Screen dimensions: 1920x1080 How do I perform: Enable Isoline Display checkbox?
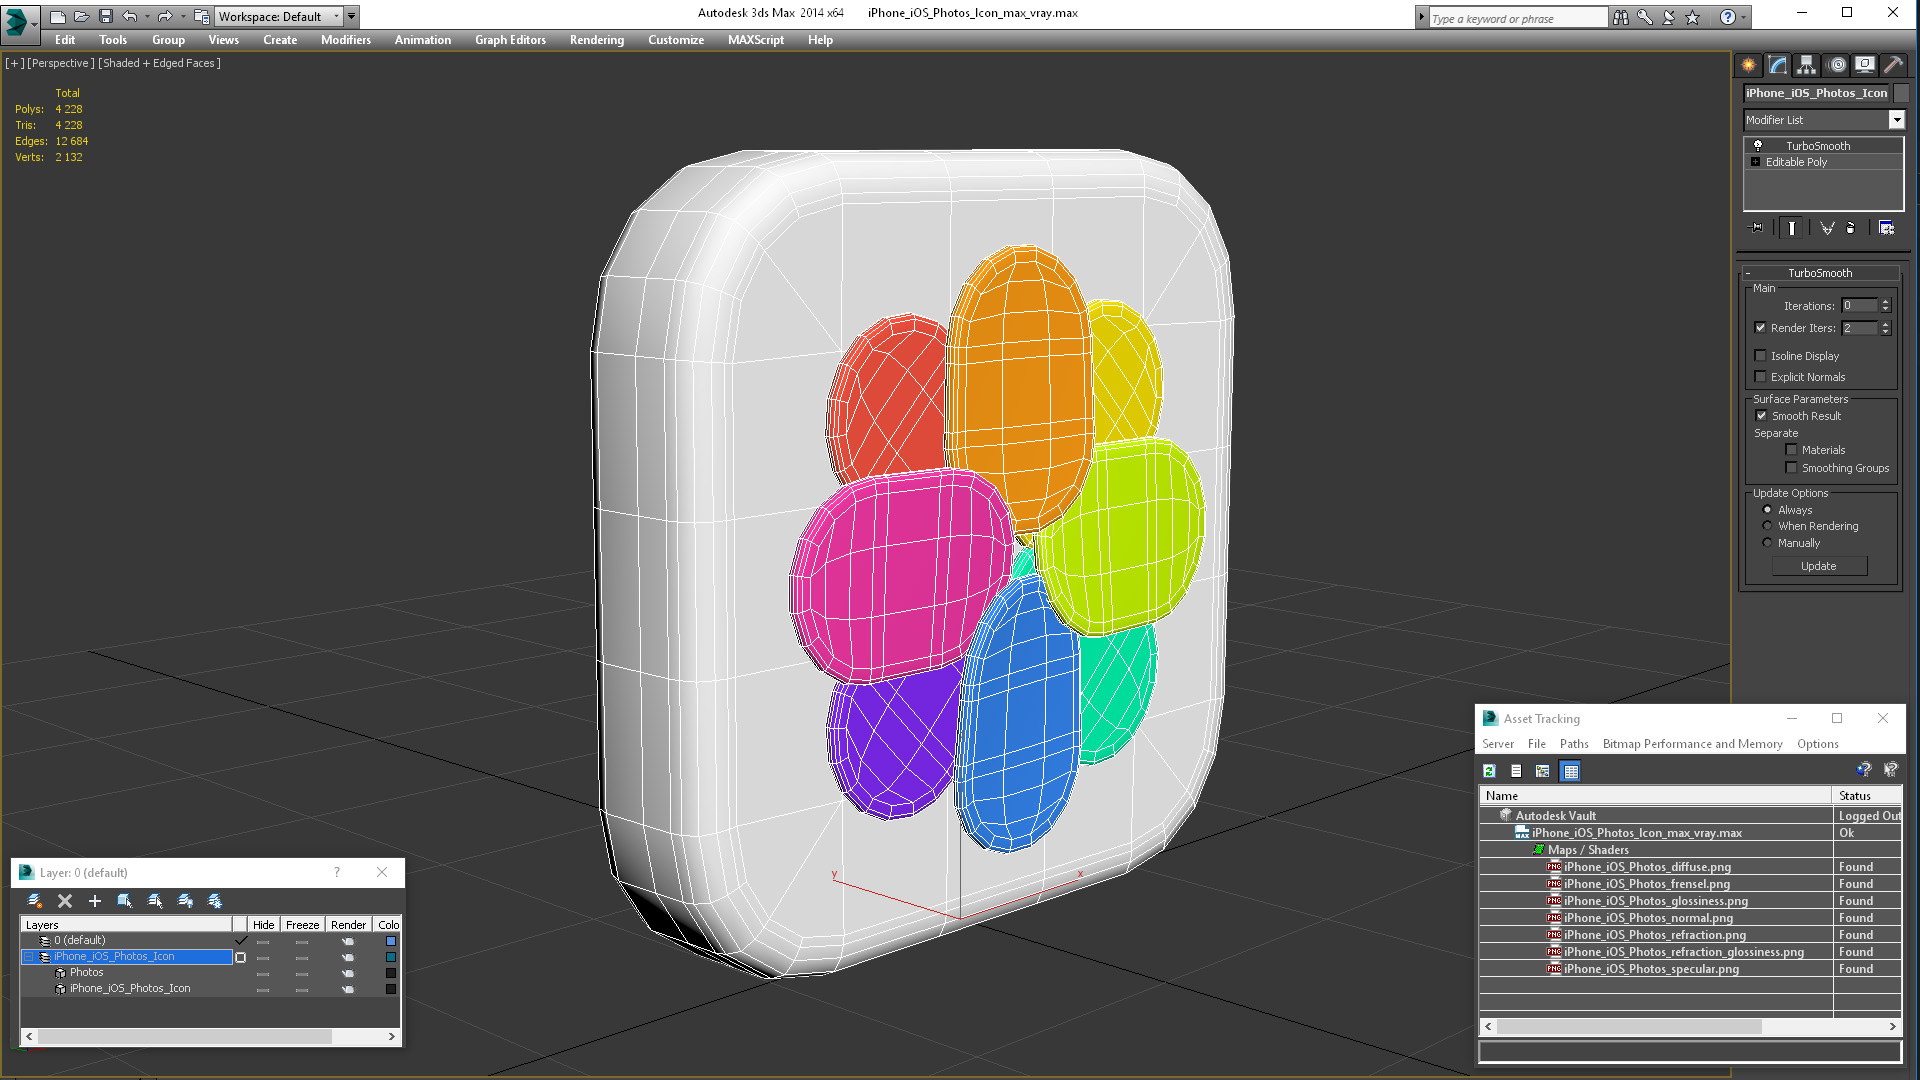coord(1760,356)
